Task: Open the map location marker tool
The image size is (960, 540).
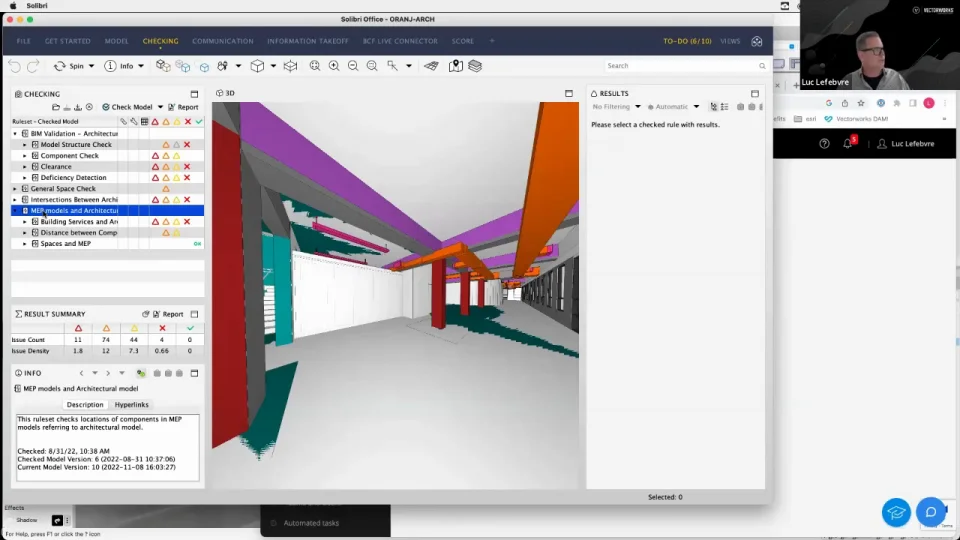Action: 456,66
